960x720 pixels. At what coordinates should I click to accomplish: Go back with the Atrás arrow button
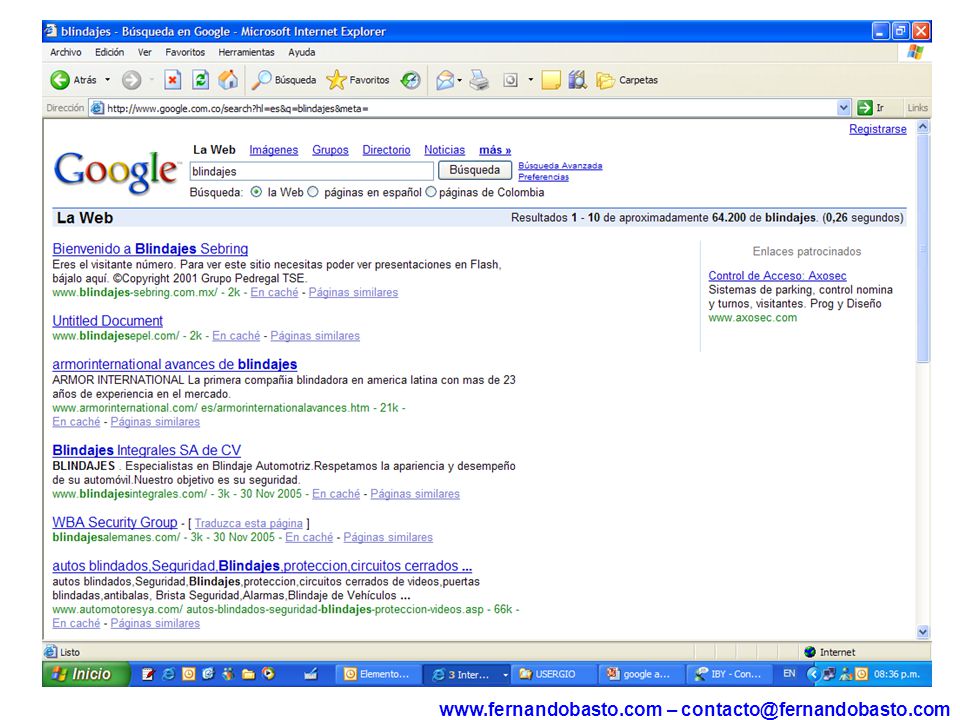(73, 80)
